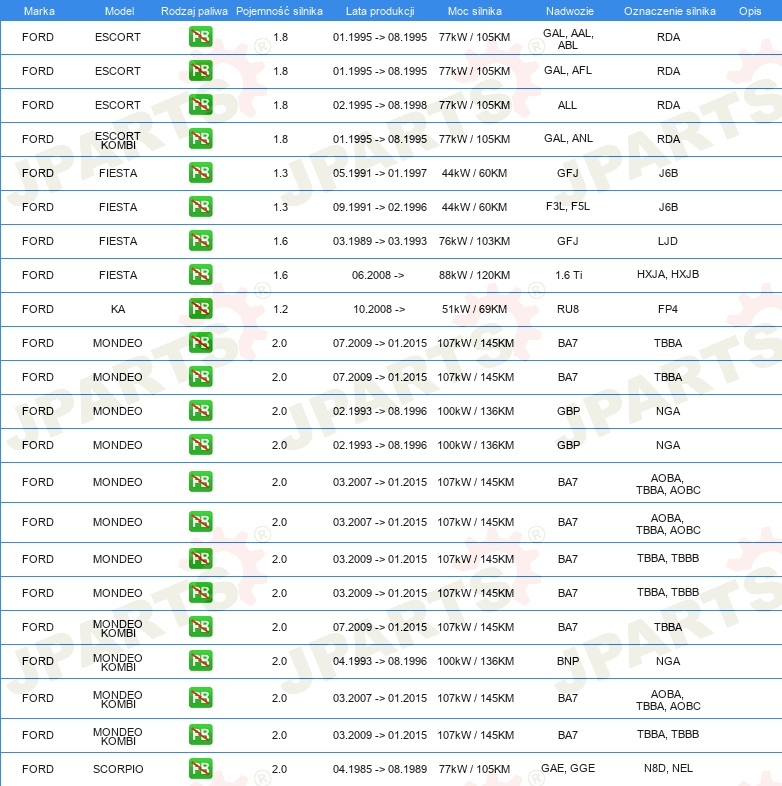Screen dimensions: 782x786
Task: Select the SCORPIO model cell
Action: pos(118,769)
